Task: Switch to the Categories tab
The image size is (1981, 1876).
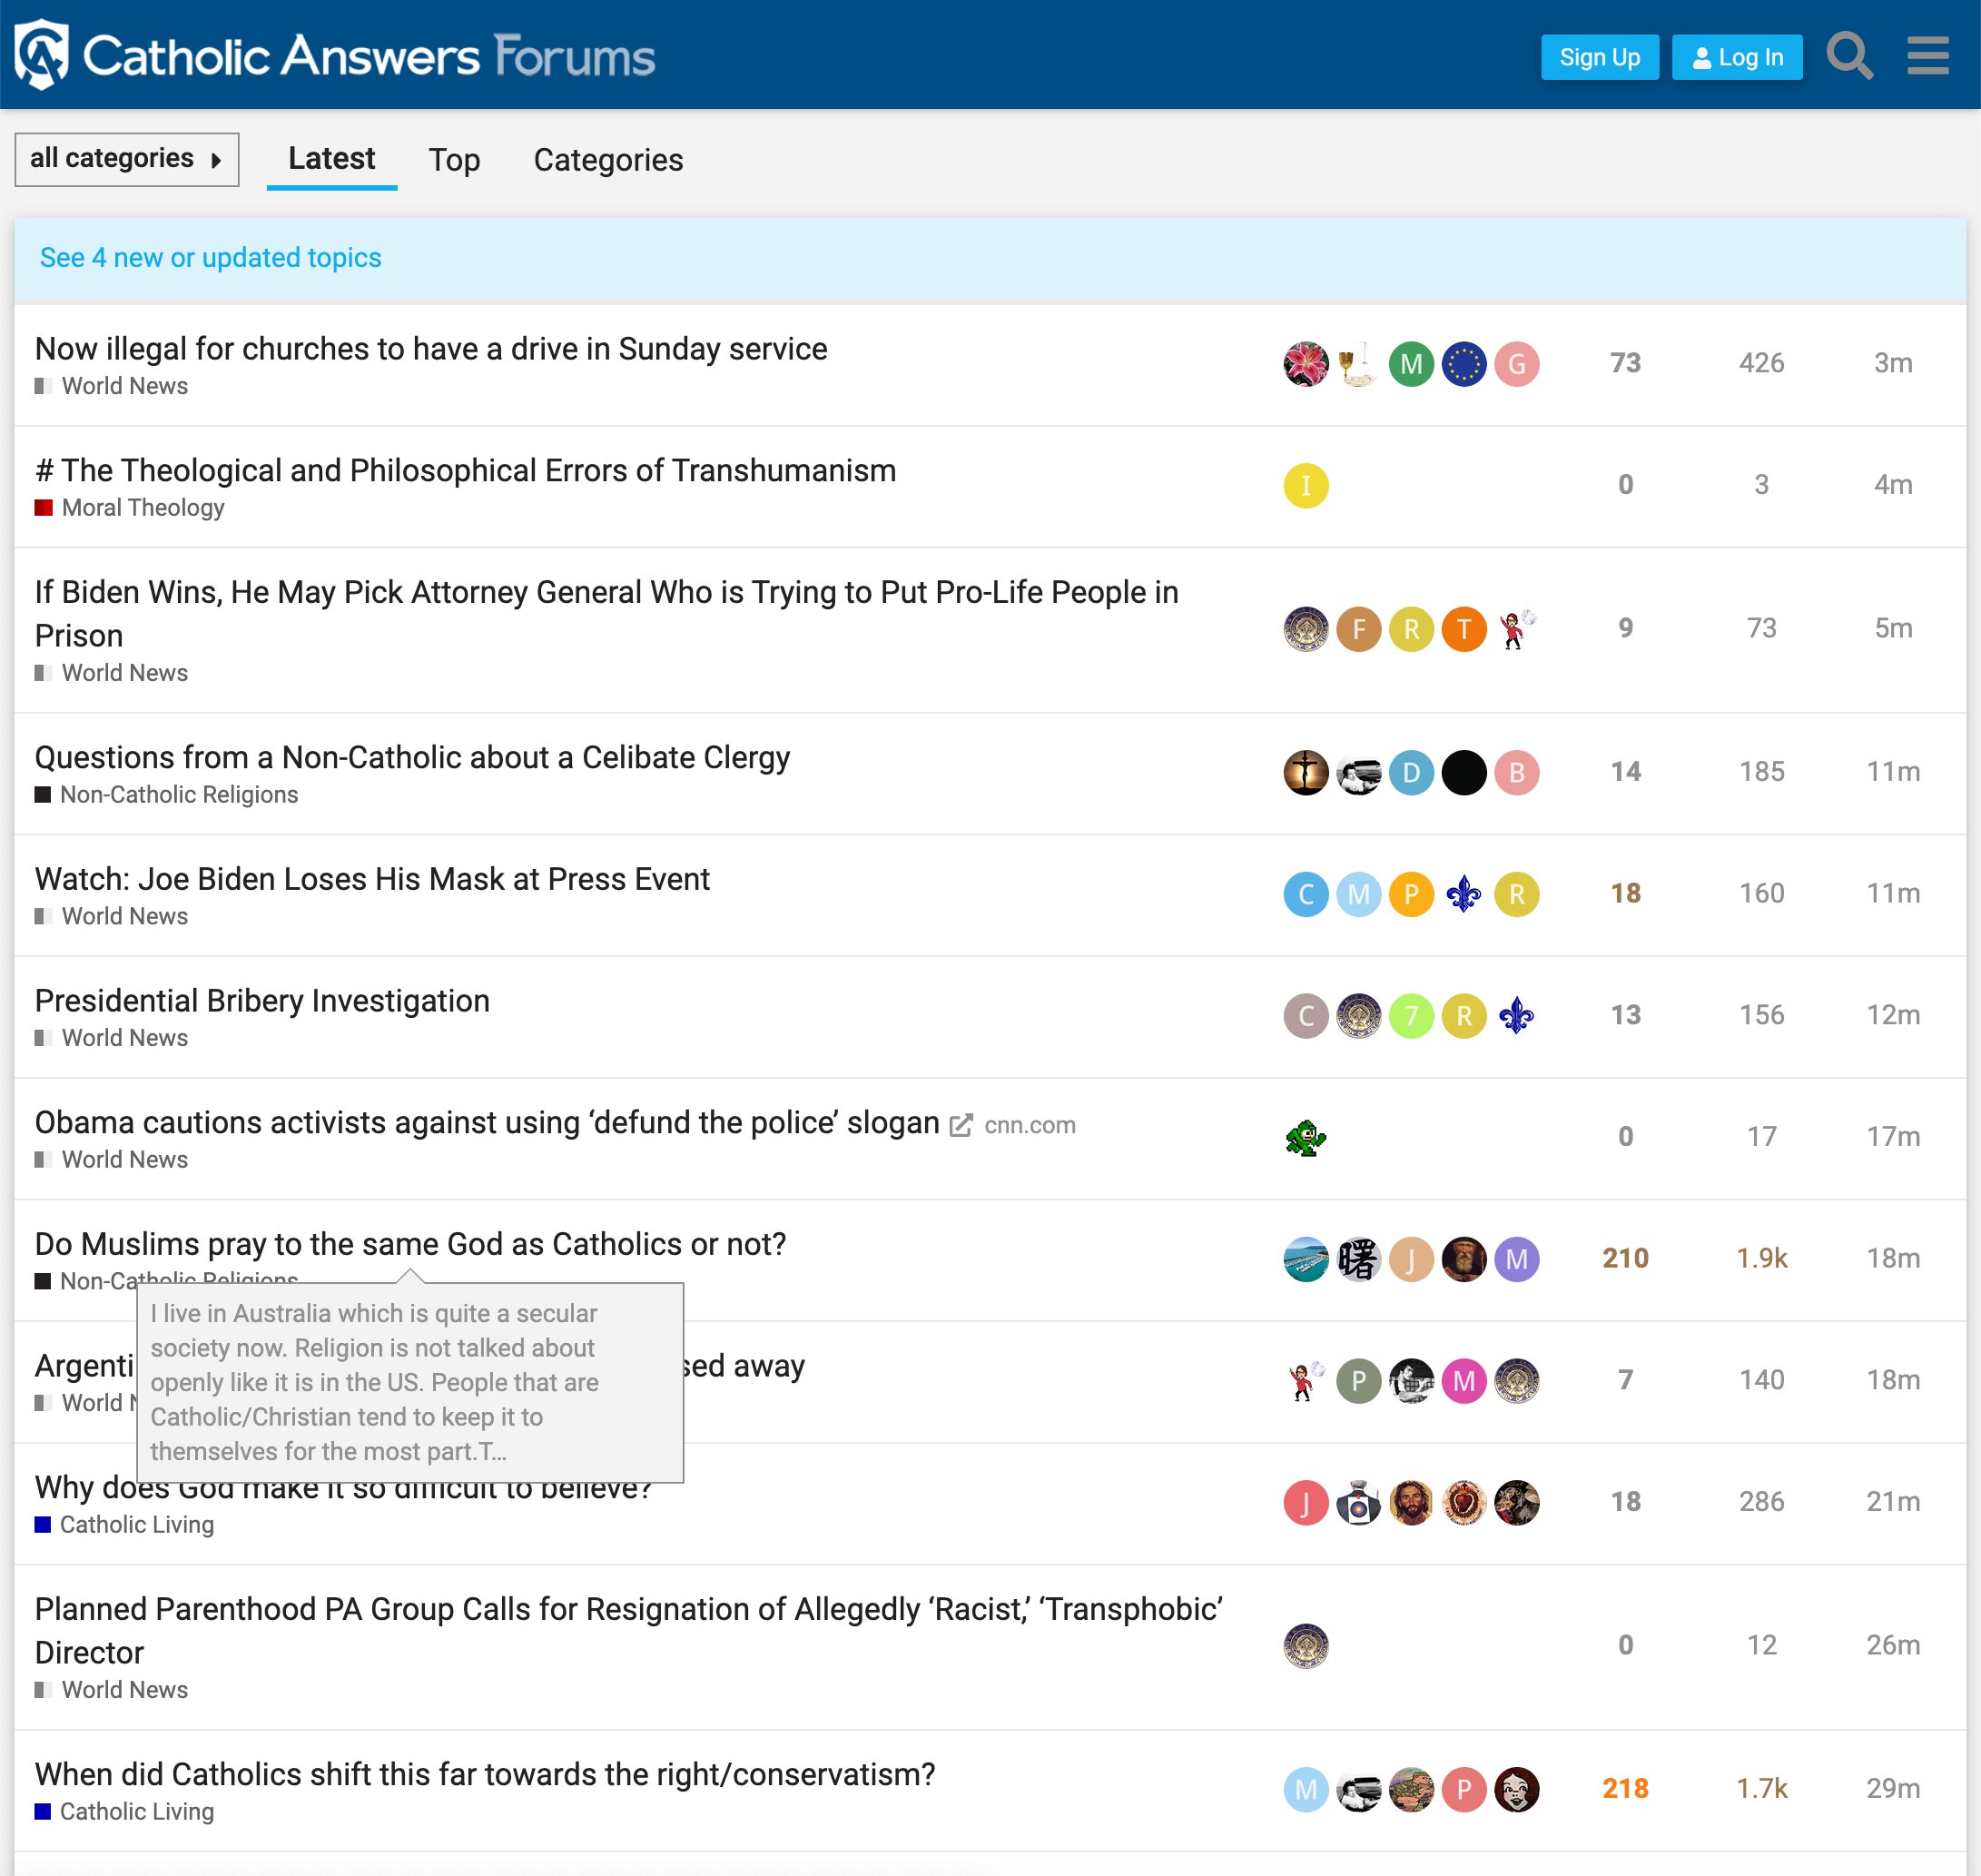Action: coord(608,160)
